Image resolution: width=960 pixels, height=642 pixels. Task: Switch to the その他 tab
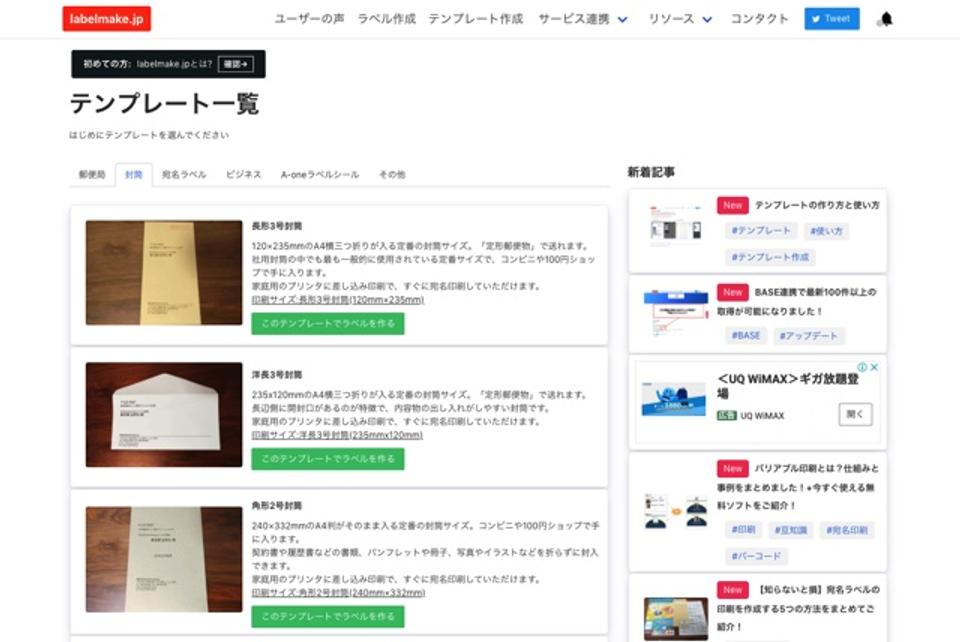[x=389, y=173]
